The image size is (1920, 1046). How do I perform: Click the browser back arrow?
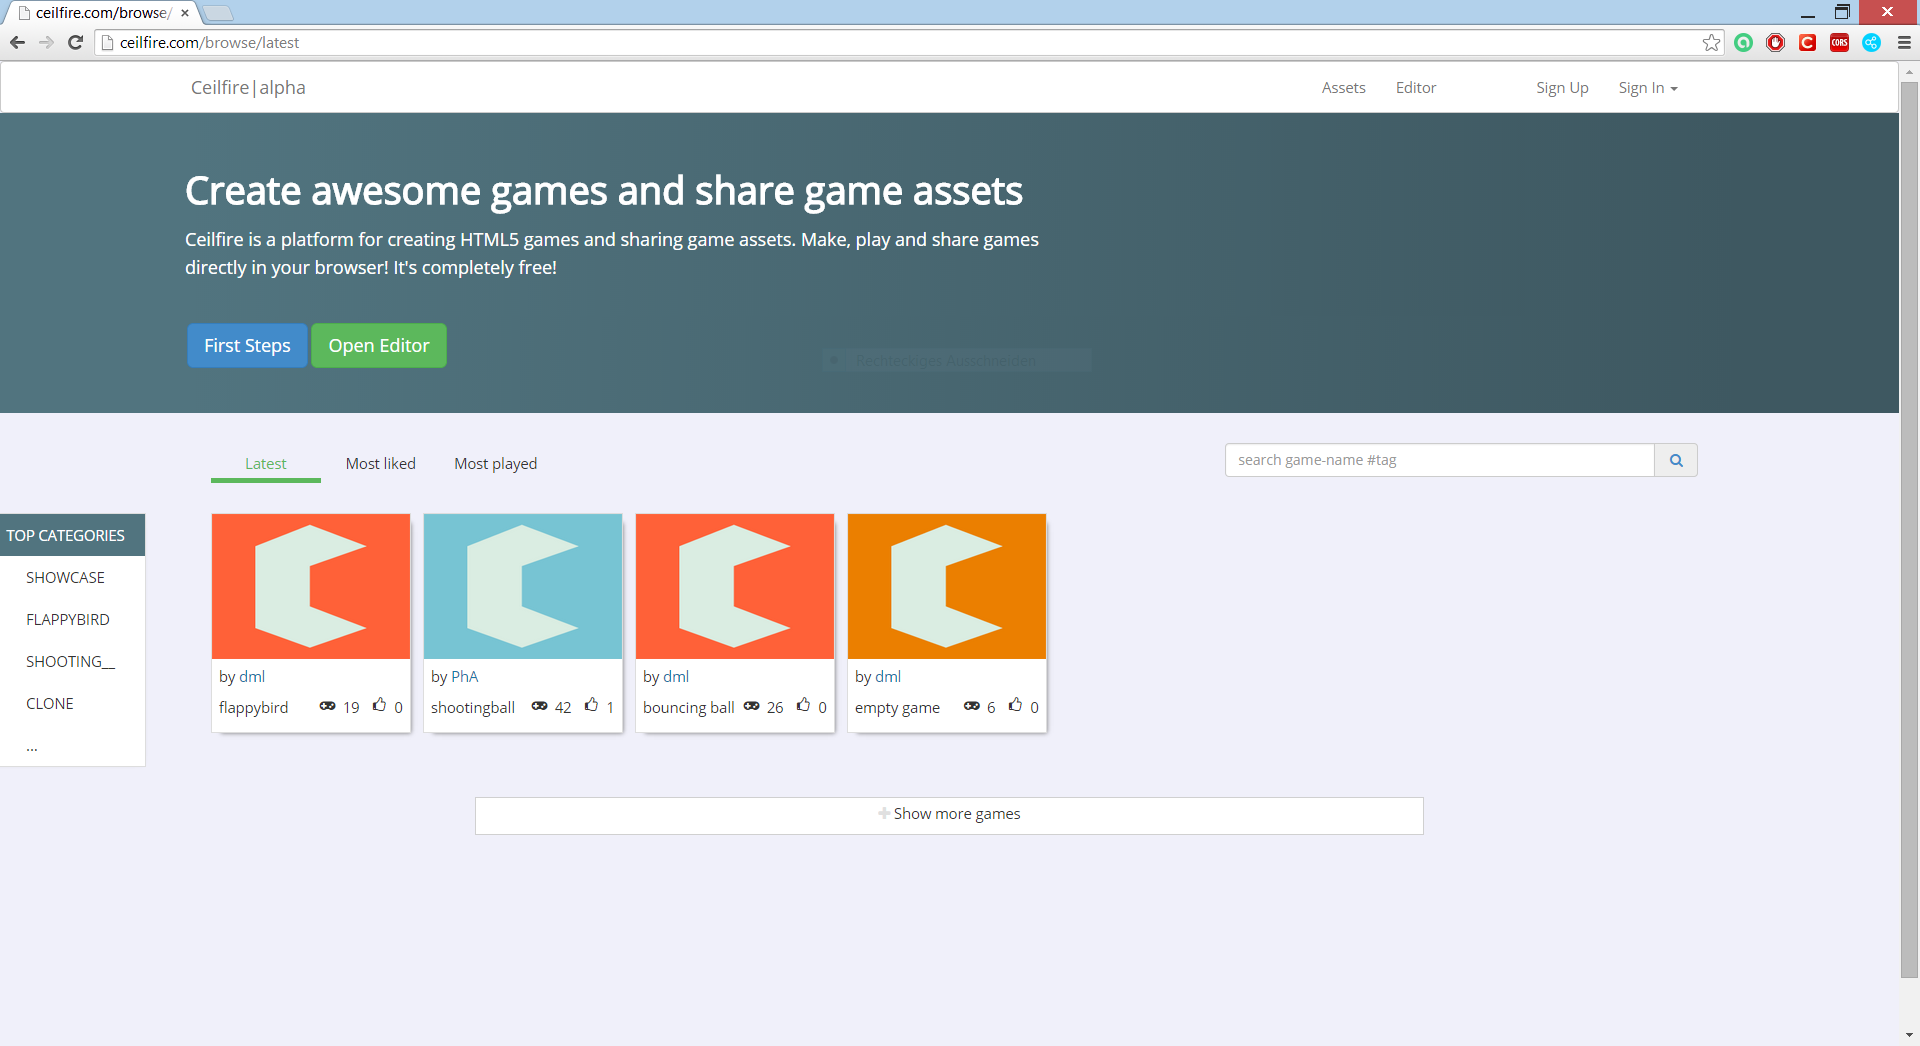(17, 43)
